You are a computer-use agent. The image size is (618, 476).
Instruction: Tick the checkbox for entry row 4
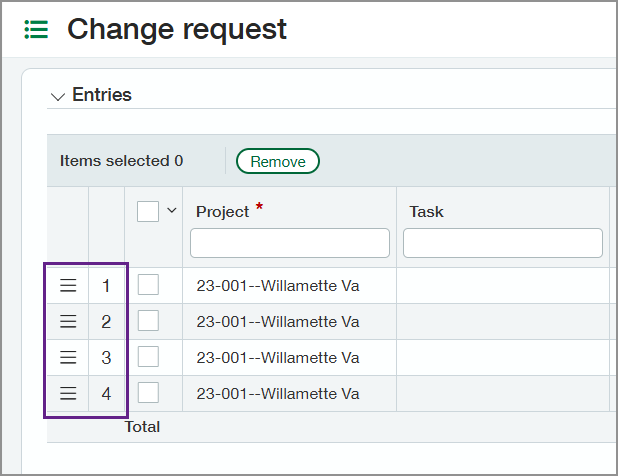(x=148, y=394)
